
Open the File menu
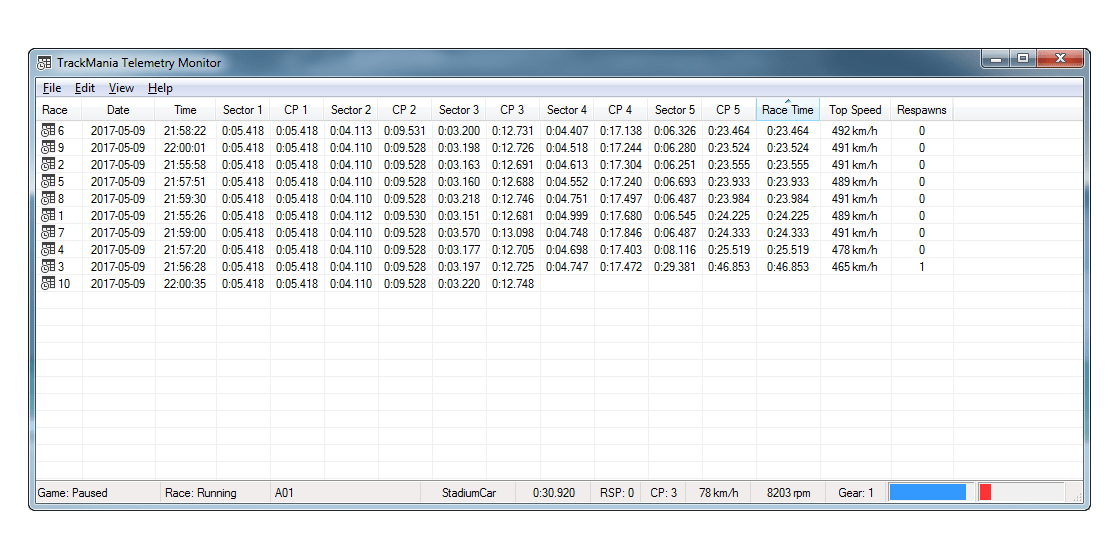coord(51,88)
